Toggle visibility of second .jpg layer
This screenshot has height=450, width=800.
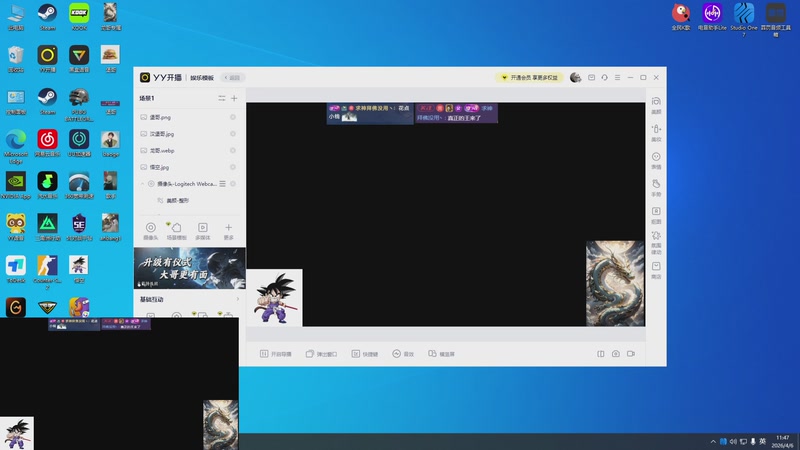click(233, 134)
